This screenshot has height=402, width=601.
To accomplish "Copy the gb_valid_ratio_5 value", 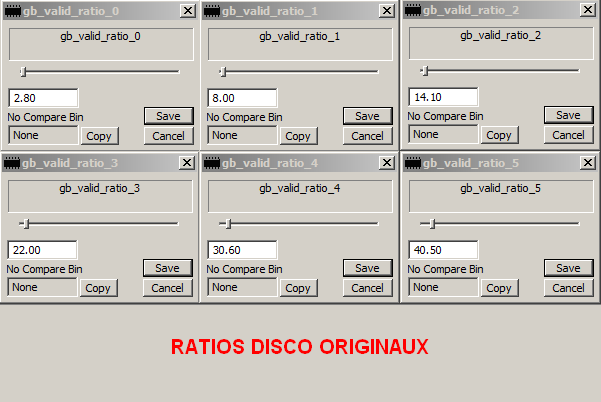I will tap(499, 288).
